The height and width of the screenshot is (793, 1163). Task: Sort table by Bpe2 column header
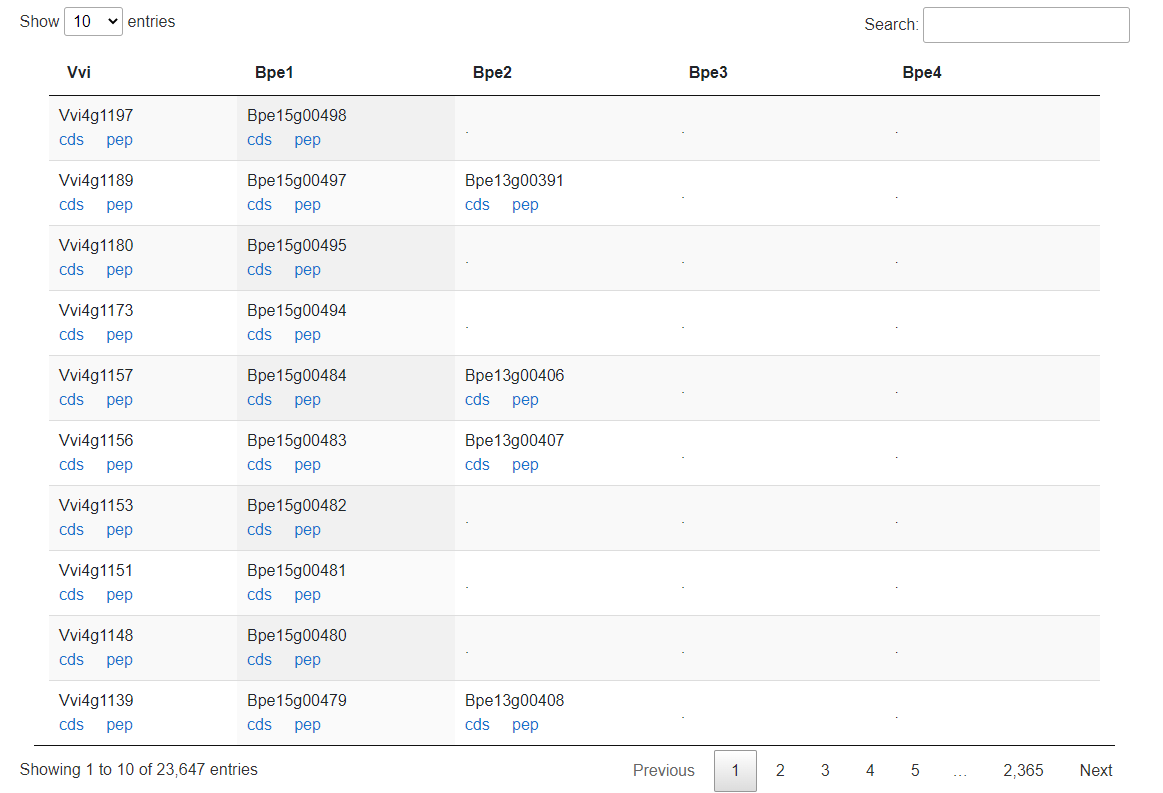[x=492, y=73]
